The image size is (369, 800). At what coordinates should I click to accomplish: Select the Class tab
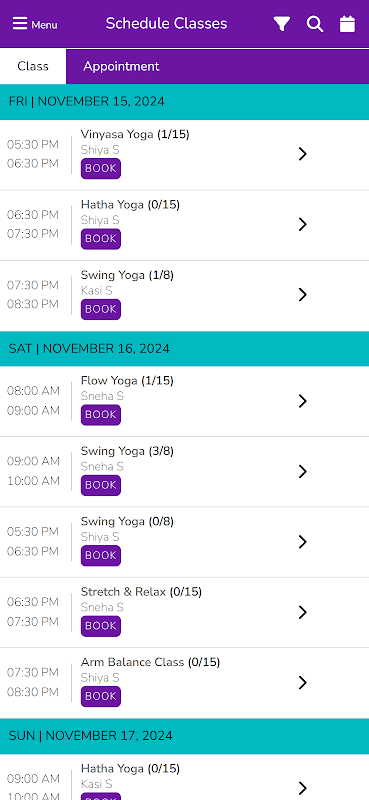click(x=33, y=66)
